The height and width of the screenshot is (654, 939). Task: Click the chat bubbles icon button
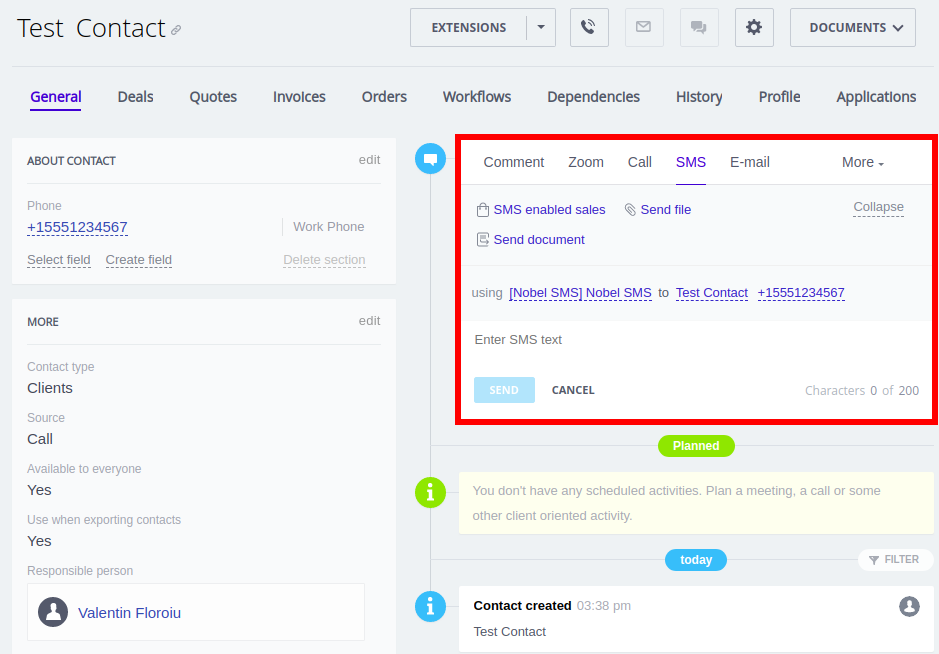click(x=699, y=28)
